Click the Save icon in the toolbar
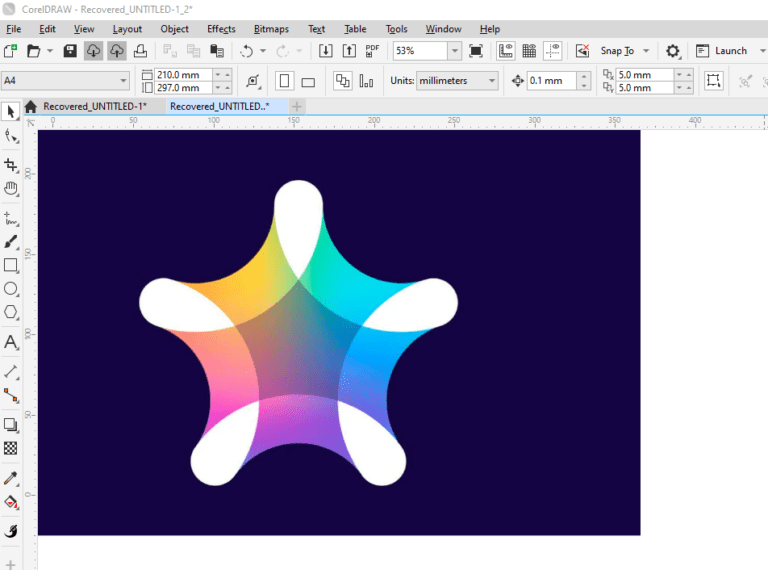This screenshot has height=570, width=768. click(70, 51)
